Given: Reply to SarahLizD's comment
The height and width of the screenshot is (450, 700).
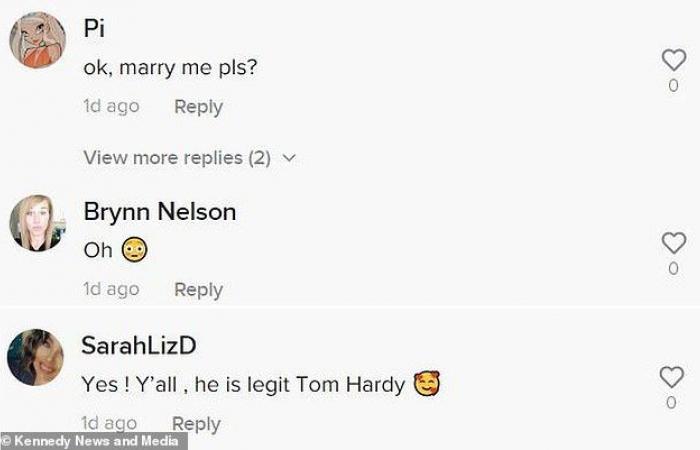Looking at the screenshot, I should [196, 424].
